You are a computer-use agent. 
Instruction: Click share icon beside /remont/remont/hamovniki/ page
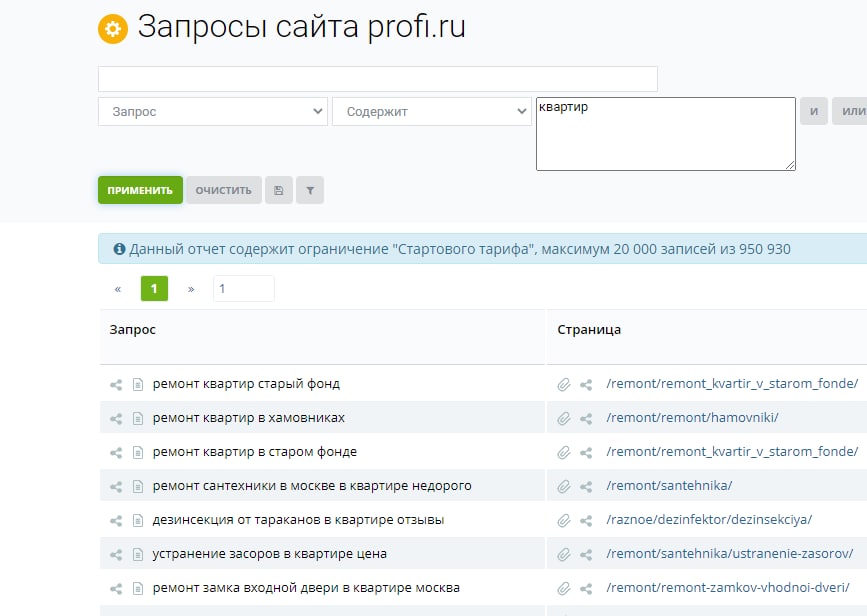586,419
